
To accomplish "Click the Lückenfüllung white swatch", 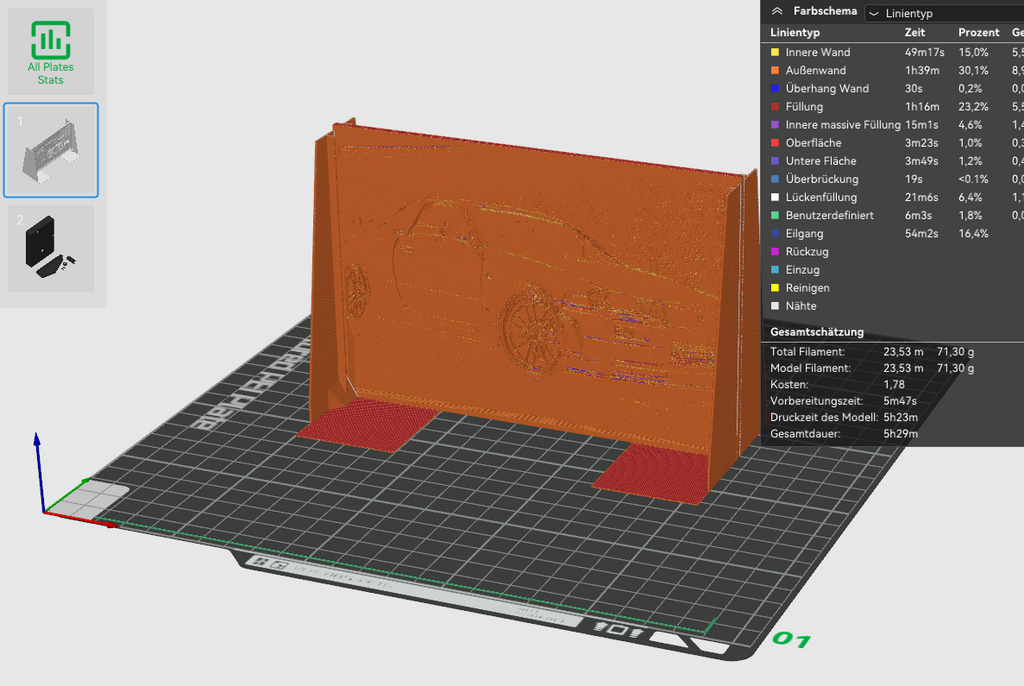I will click(775, 197).
